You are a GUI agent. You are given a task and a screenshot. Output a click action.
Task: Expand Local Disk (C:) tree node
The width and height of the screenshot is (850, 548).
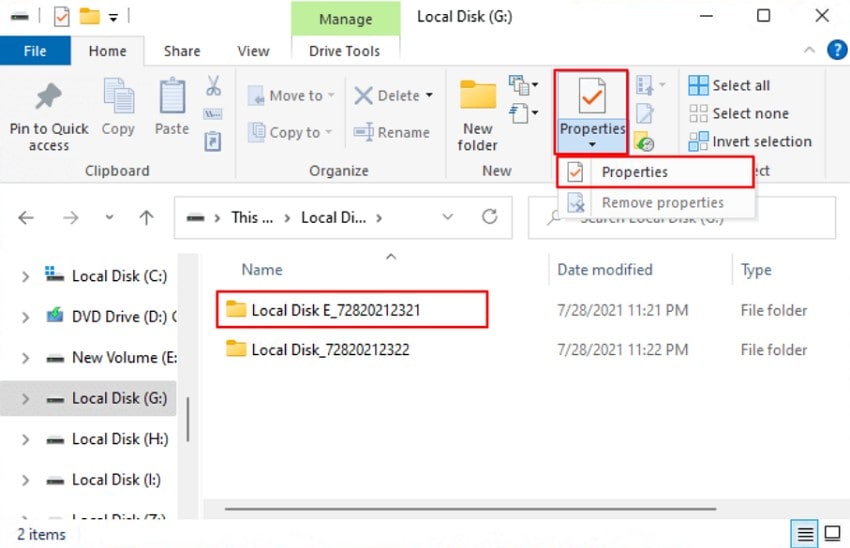click(25, 277)
